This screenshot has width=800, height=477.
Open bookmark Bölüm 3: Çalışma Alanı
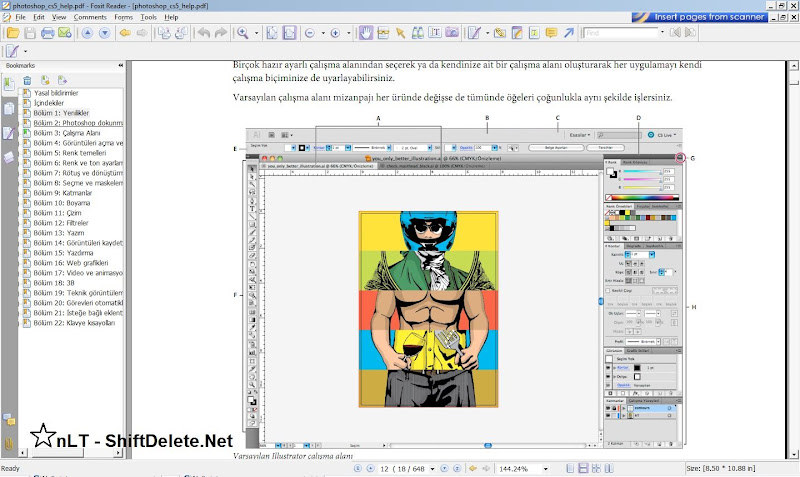tap(66, 133)
